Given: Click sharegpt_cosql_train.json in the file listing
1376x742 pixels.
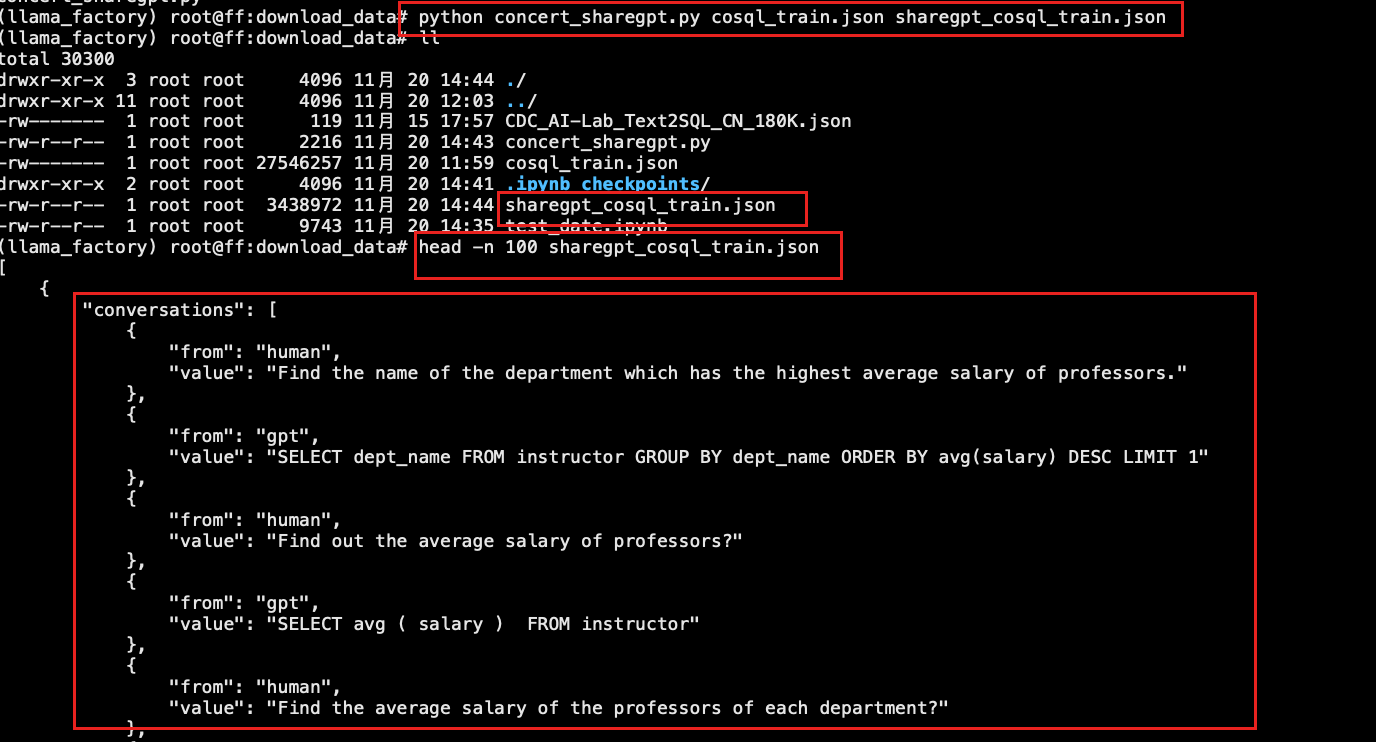Looking at the screenshot, I should click(640, 205).
